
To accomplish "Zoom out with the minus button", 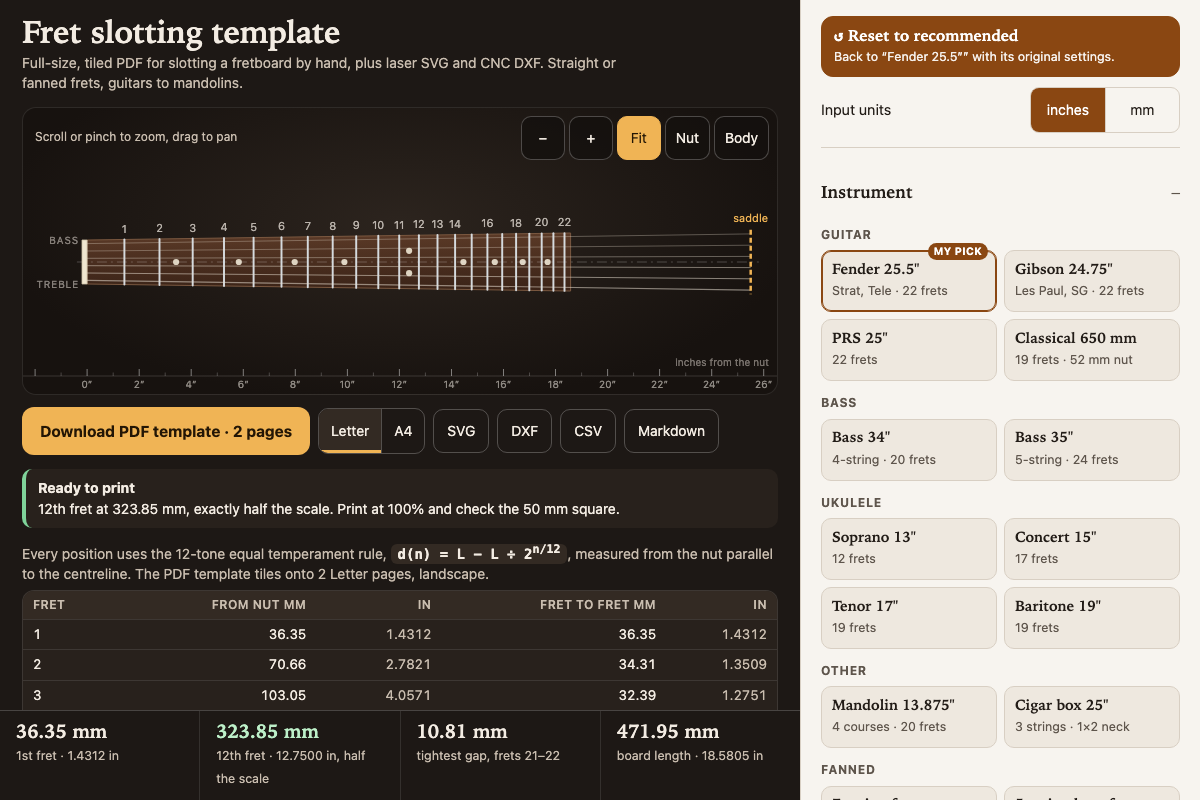I will (543, 138).
